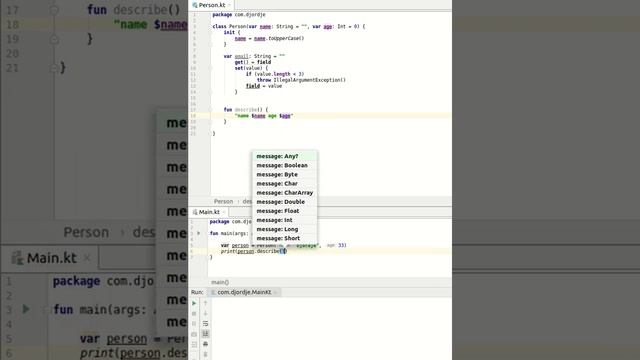Select the 'message: CharArray' popup entry

tap(284, 193)
